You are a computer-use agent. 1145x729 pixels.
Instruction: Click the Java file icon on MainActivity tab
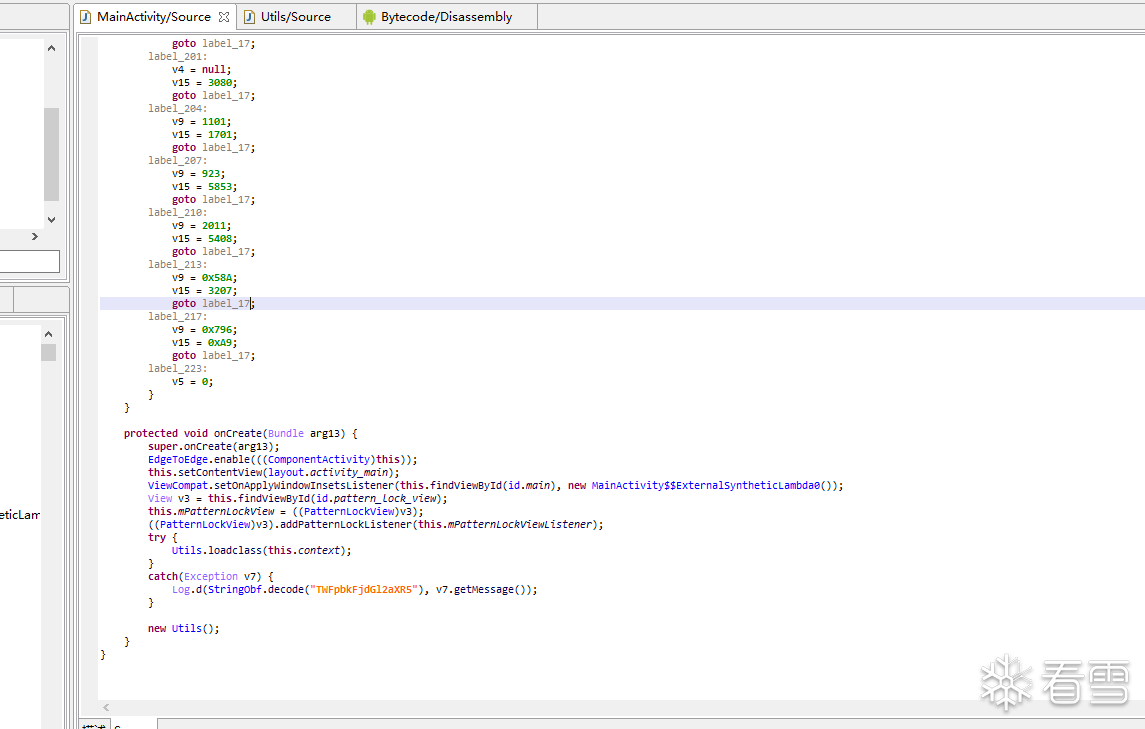click(85, 17)
